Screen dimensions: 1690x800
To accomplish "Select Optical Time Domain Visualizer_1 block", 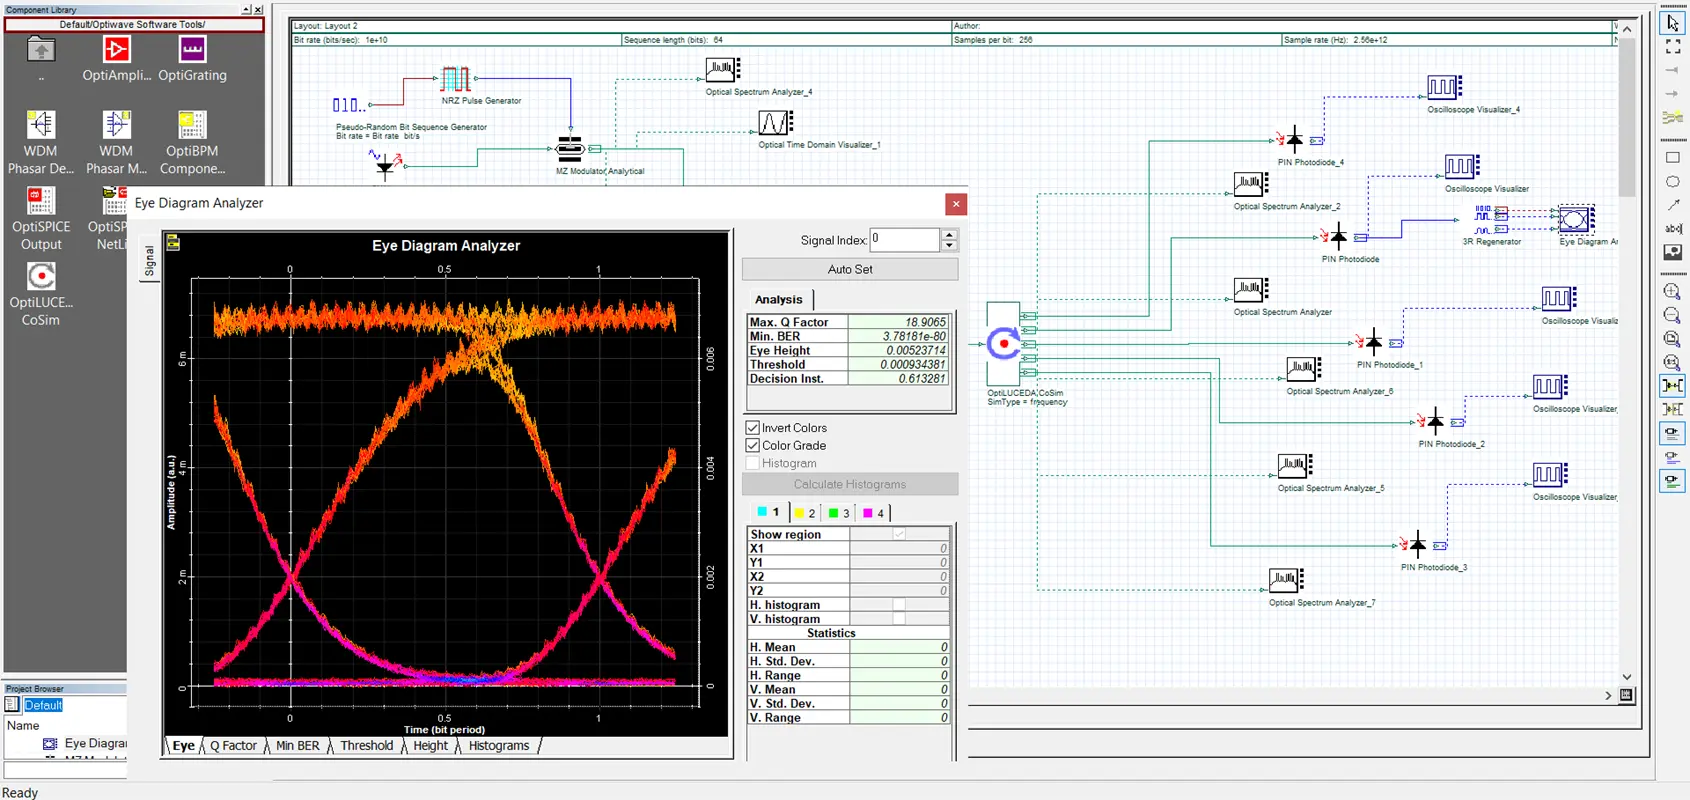I will (x=775, y=123).
